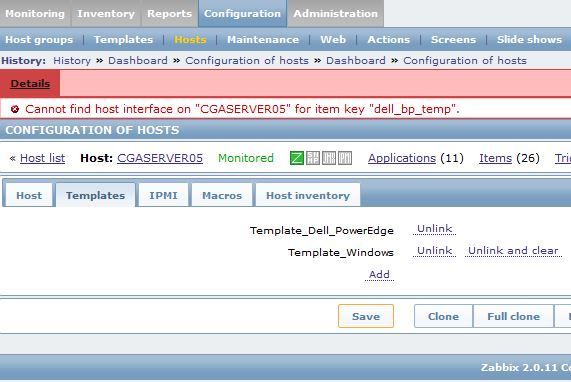The image size is (571, 382).
Task: Unlink Template_Windows
Action: (x=434, y=251)
